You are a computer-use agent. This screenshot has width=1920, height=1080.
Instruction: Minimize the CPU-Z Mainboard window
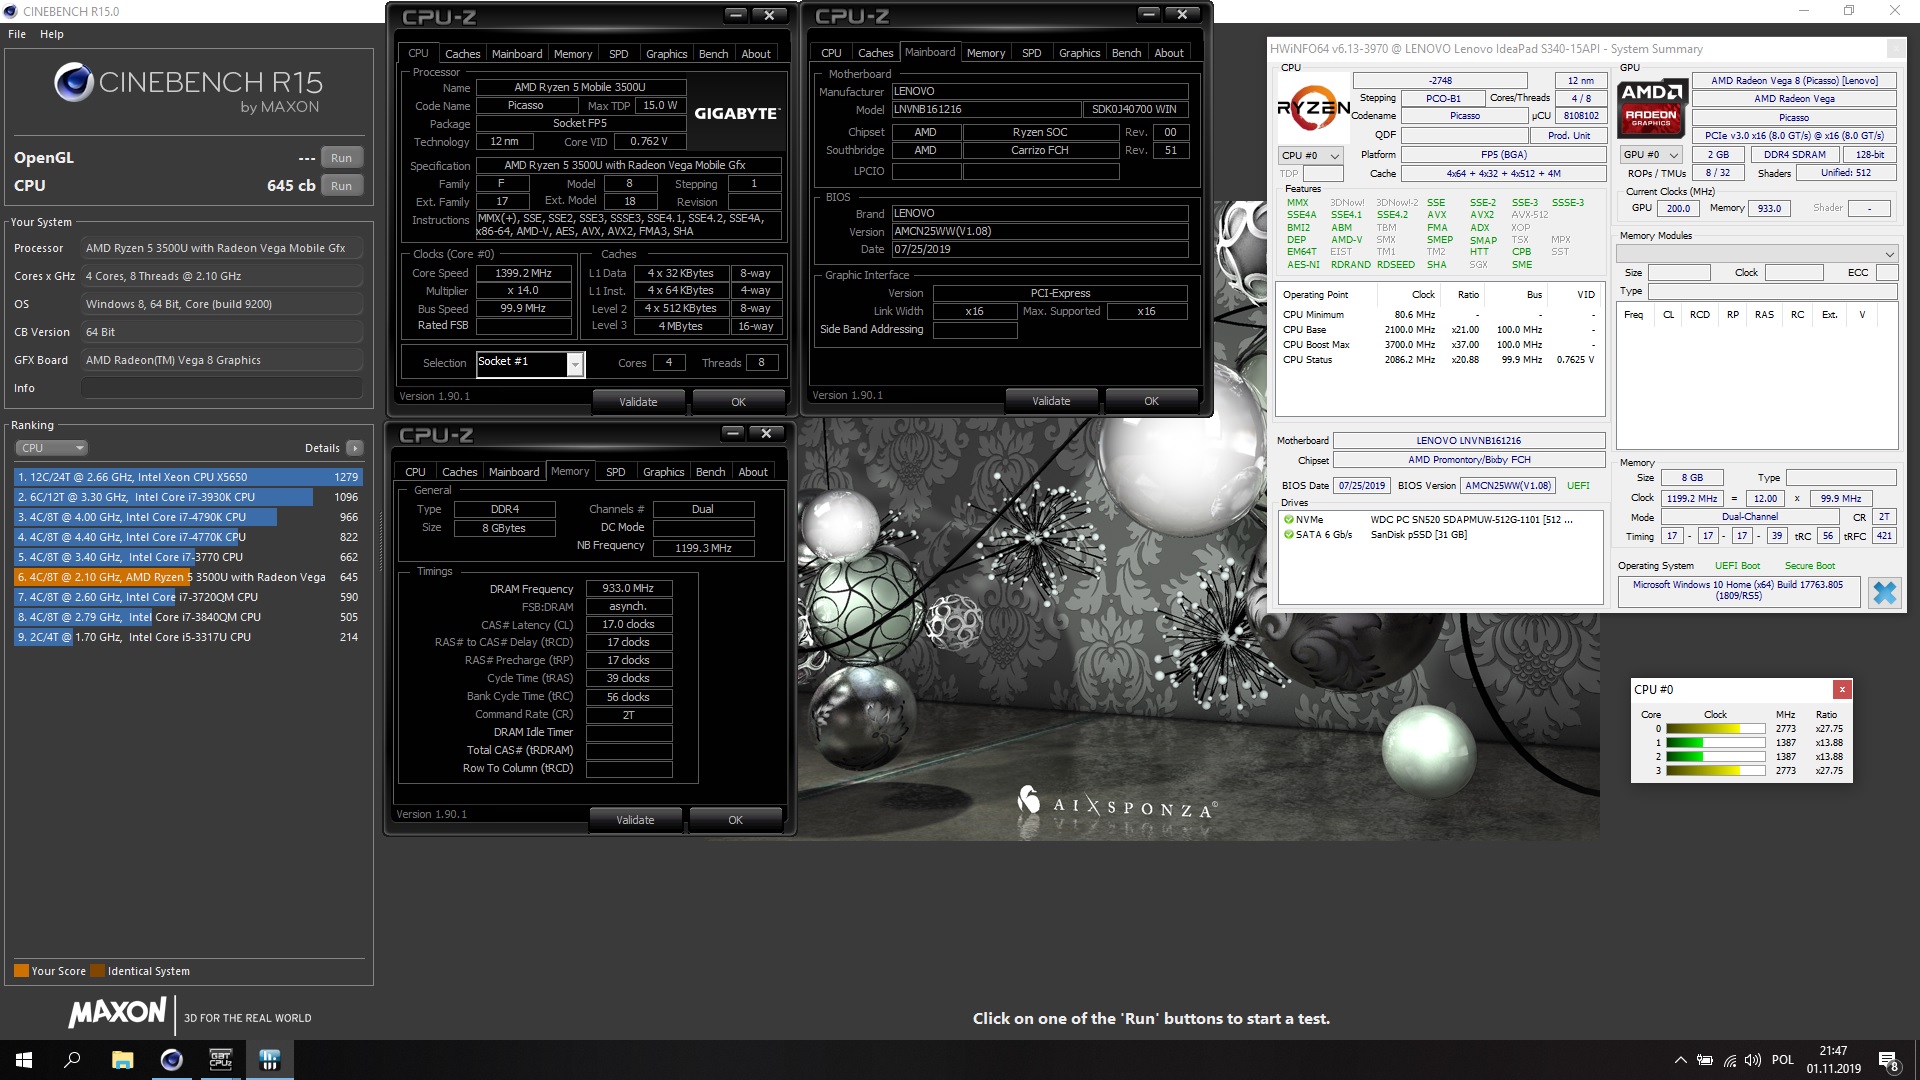(1149, 14)
